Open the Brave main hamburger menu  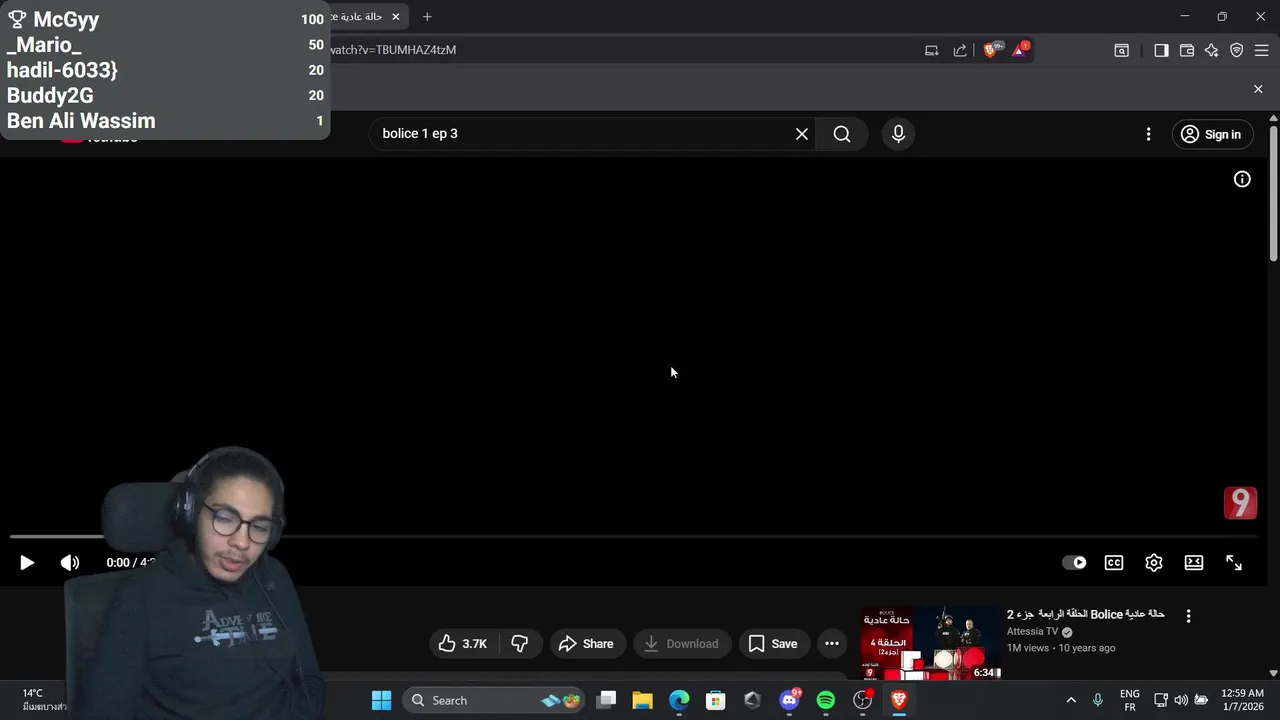click(1262, 50)
